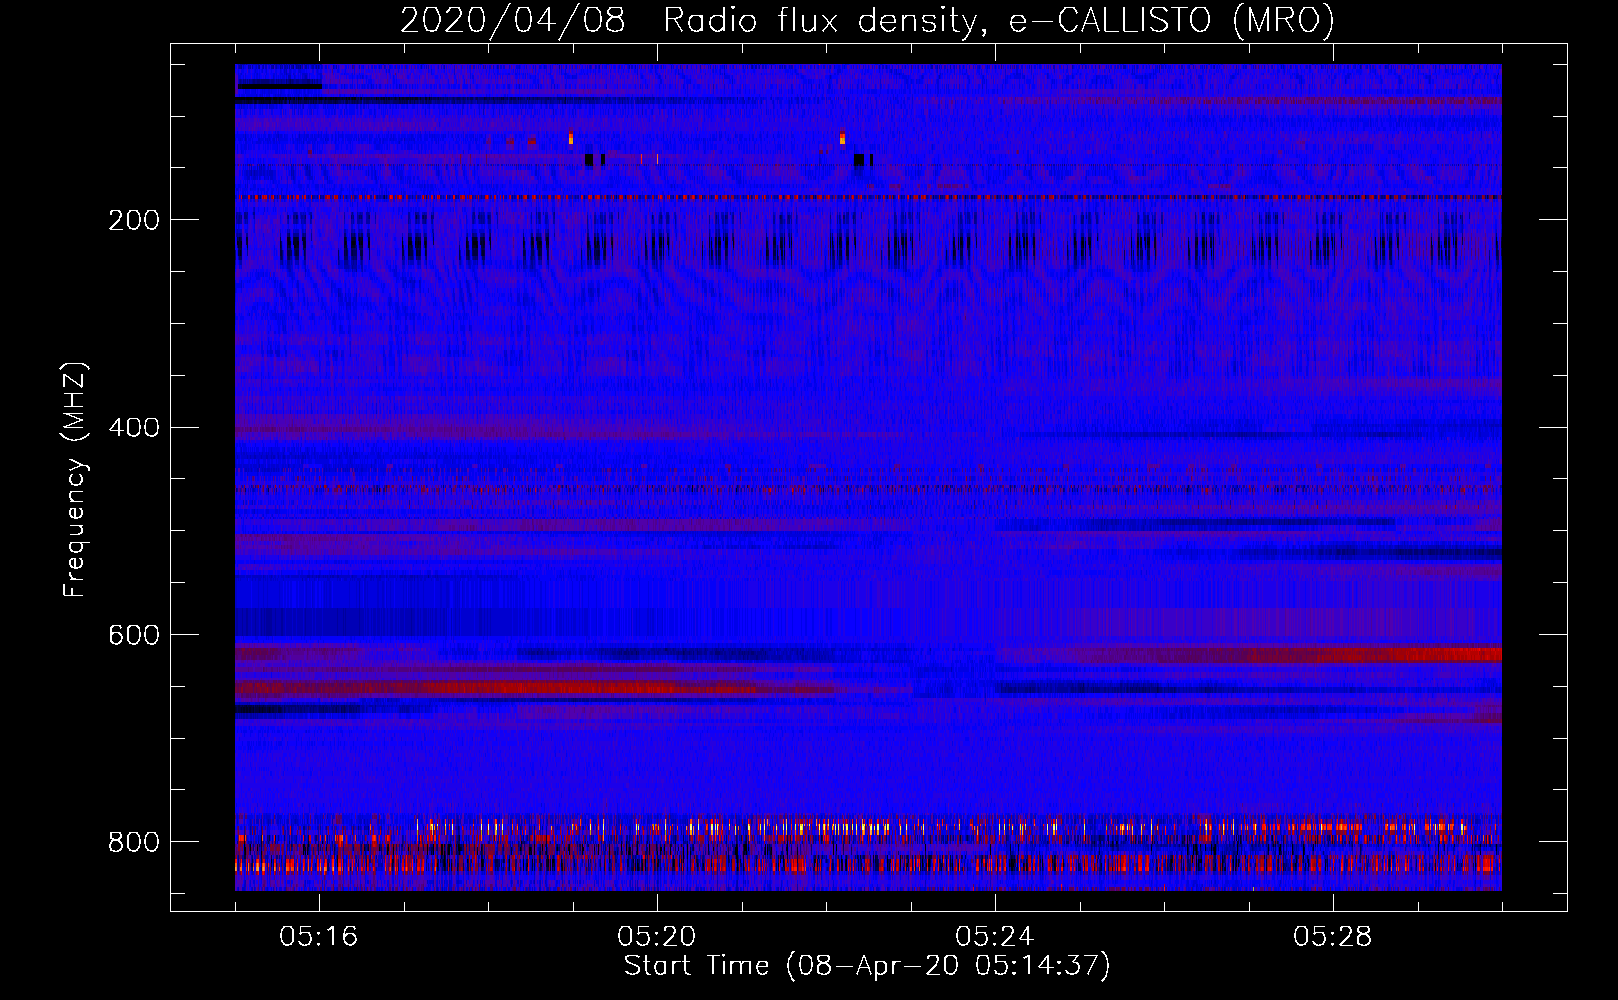Image resolution: width=1618 pixels, height=1000 pixels.
Task: Click the Start Time axis label
Action: pyautogui.click(x=867, y=966)
